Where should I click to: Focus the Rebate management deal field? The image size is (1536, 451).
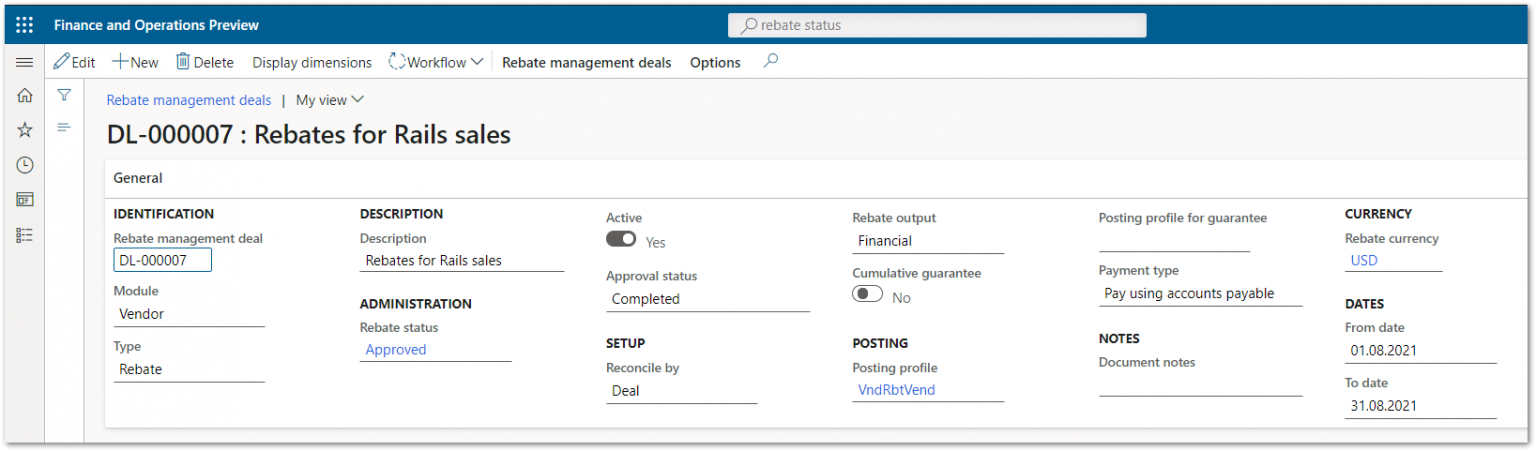[x=163, y=260]
